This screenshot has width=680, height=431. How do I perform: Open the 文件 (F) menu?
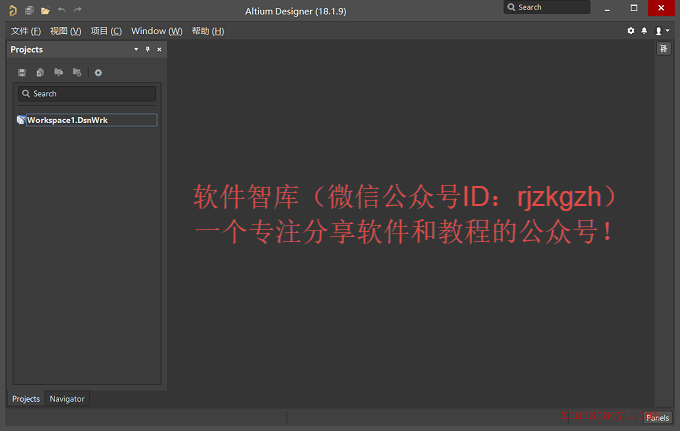(x=26, y=31)
